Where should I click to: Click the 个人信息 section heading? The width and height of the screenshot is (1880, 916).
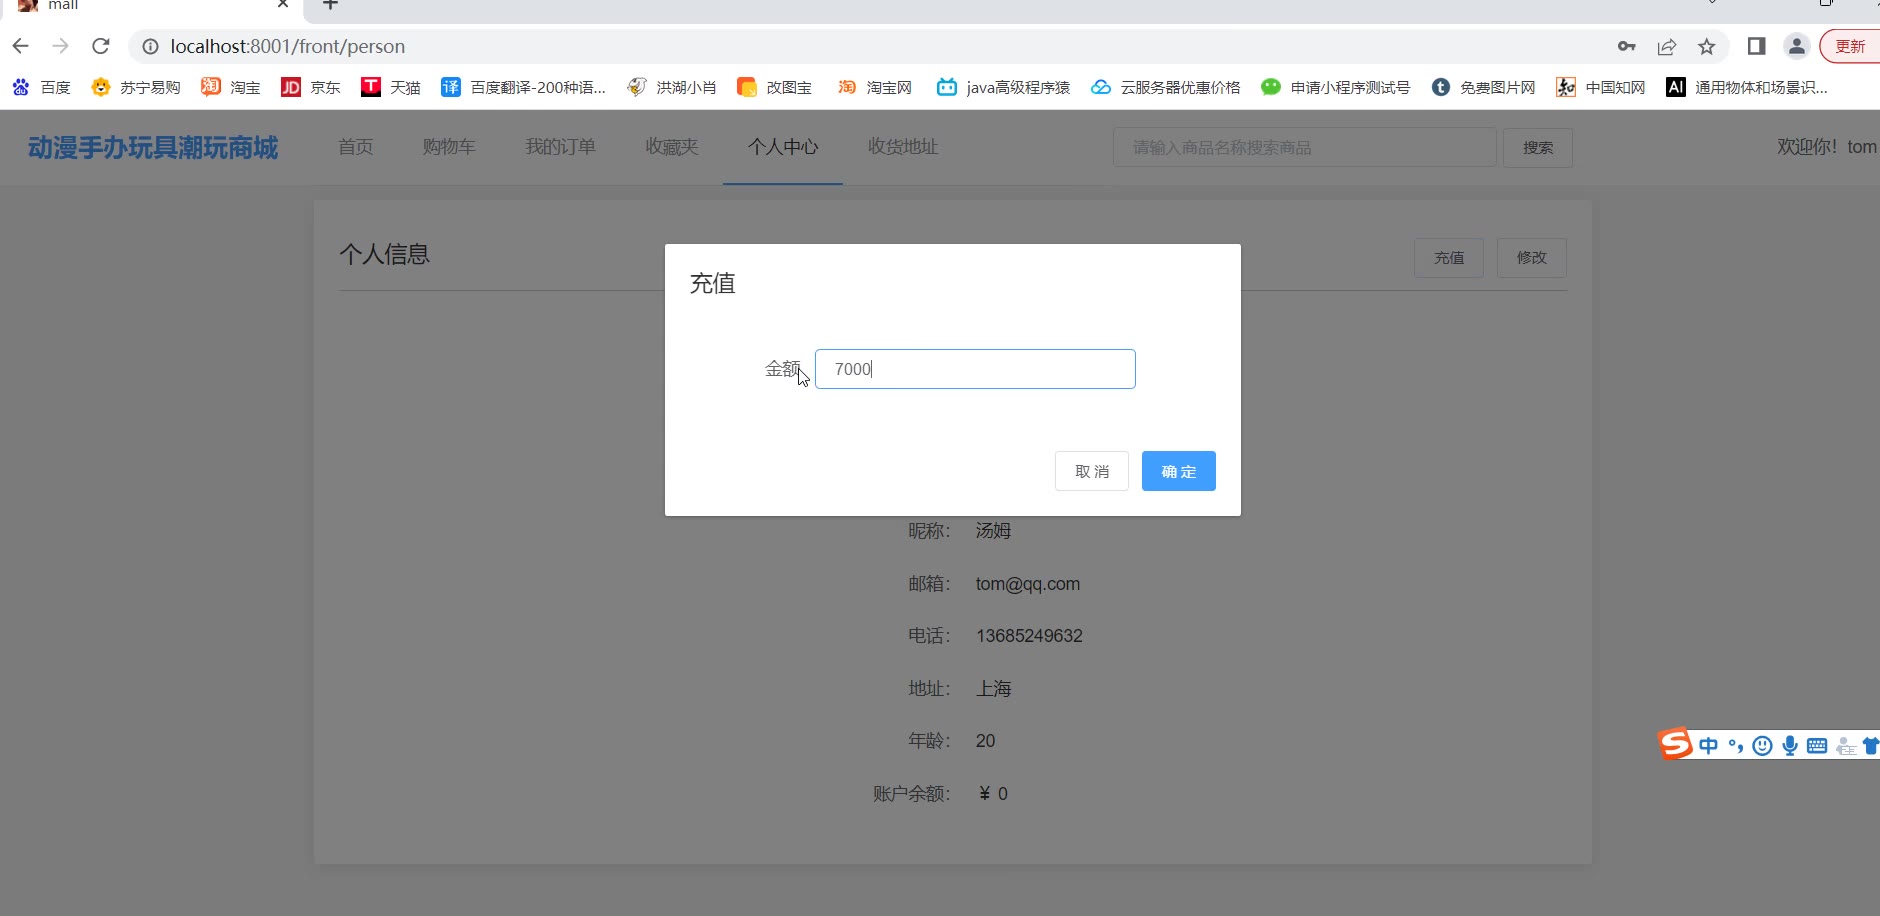point(385,255)
